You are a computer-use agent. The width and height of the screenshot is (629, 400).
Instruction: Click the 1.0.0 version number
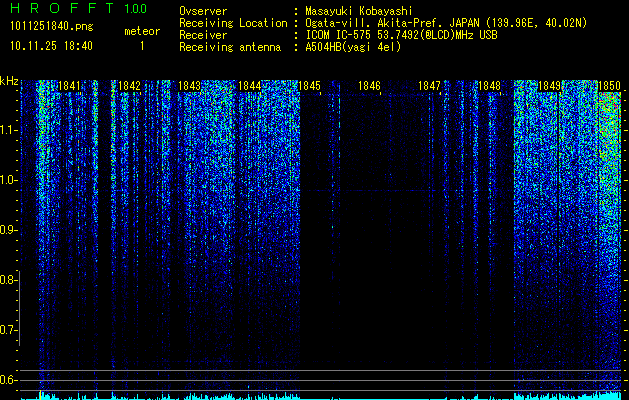click(136, 8)
